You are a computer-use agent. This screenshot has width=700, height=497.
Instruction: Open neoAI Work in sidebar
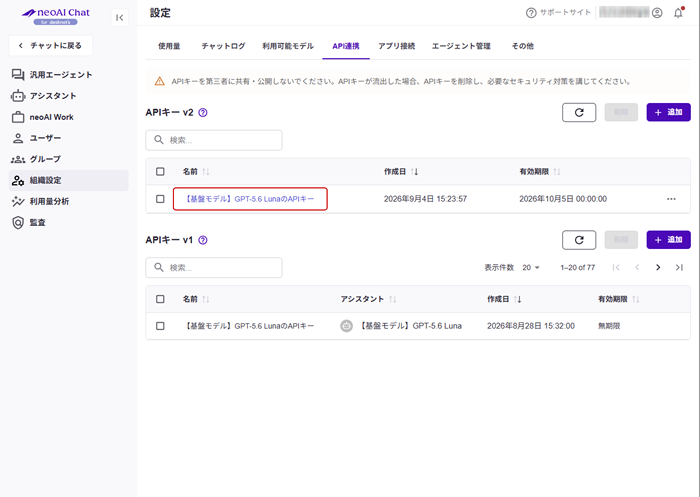pyautogui.click(x=68, y=117)
